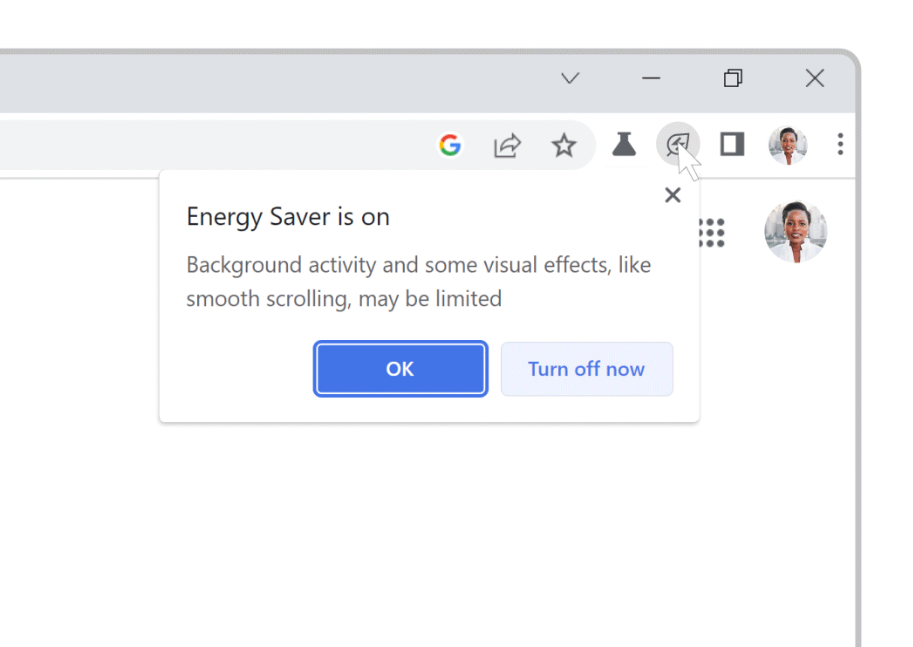Close the Chrome window

(x=815, y=78)
